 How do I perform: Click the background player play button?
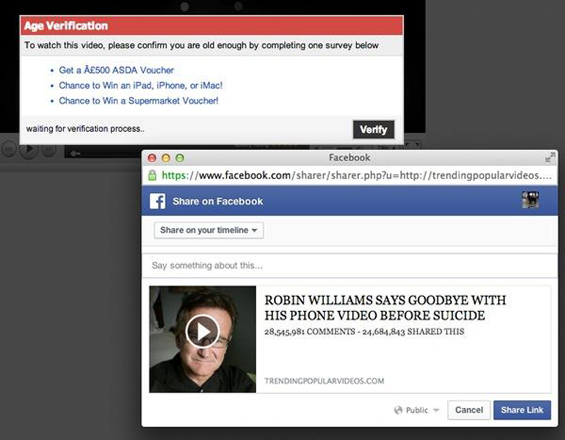point(29,149)
